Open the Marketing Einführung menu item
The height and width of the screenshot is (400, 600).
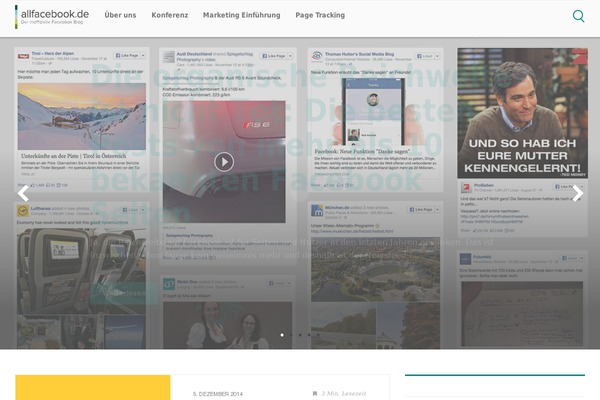[x=241, y=15]
